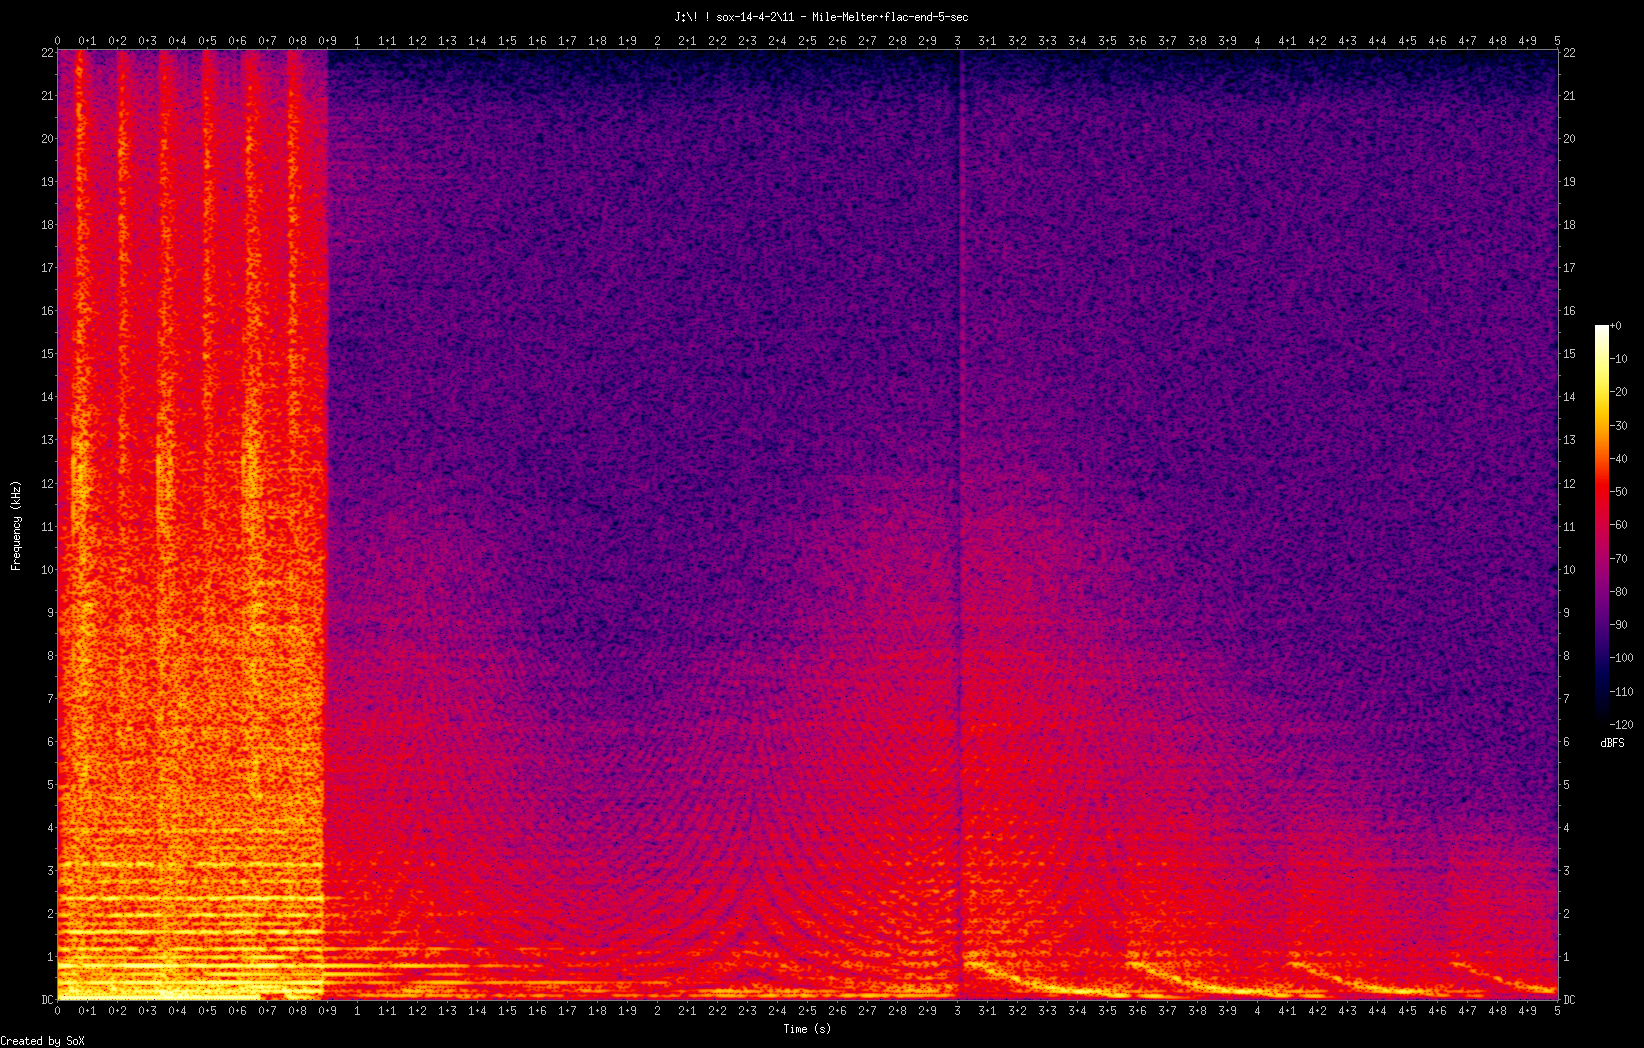Click the 'Frequency (kHz)' axis label
Viewport: 1644px width, 1048px height.
[x=16, y=526]
